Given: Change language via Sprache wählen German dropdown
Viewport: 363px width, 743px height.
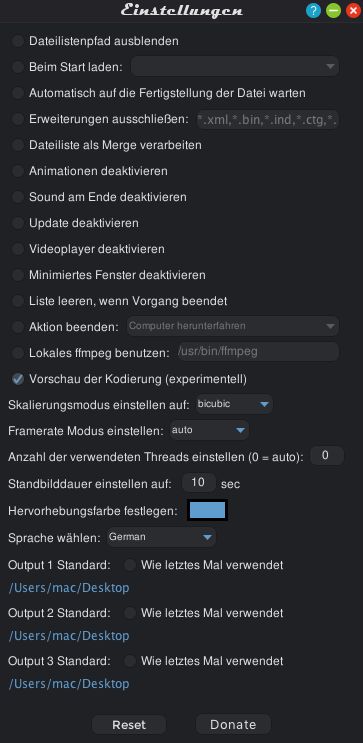Looking at the screenshot, I should click(161, 537).
